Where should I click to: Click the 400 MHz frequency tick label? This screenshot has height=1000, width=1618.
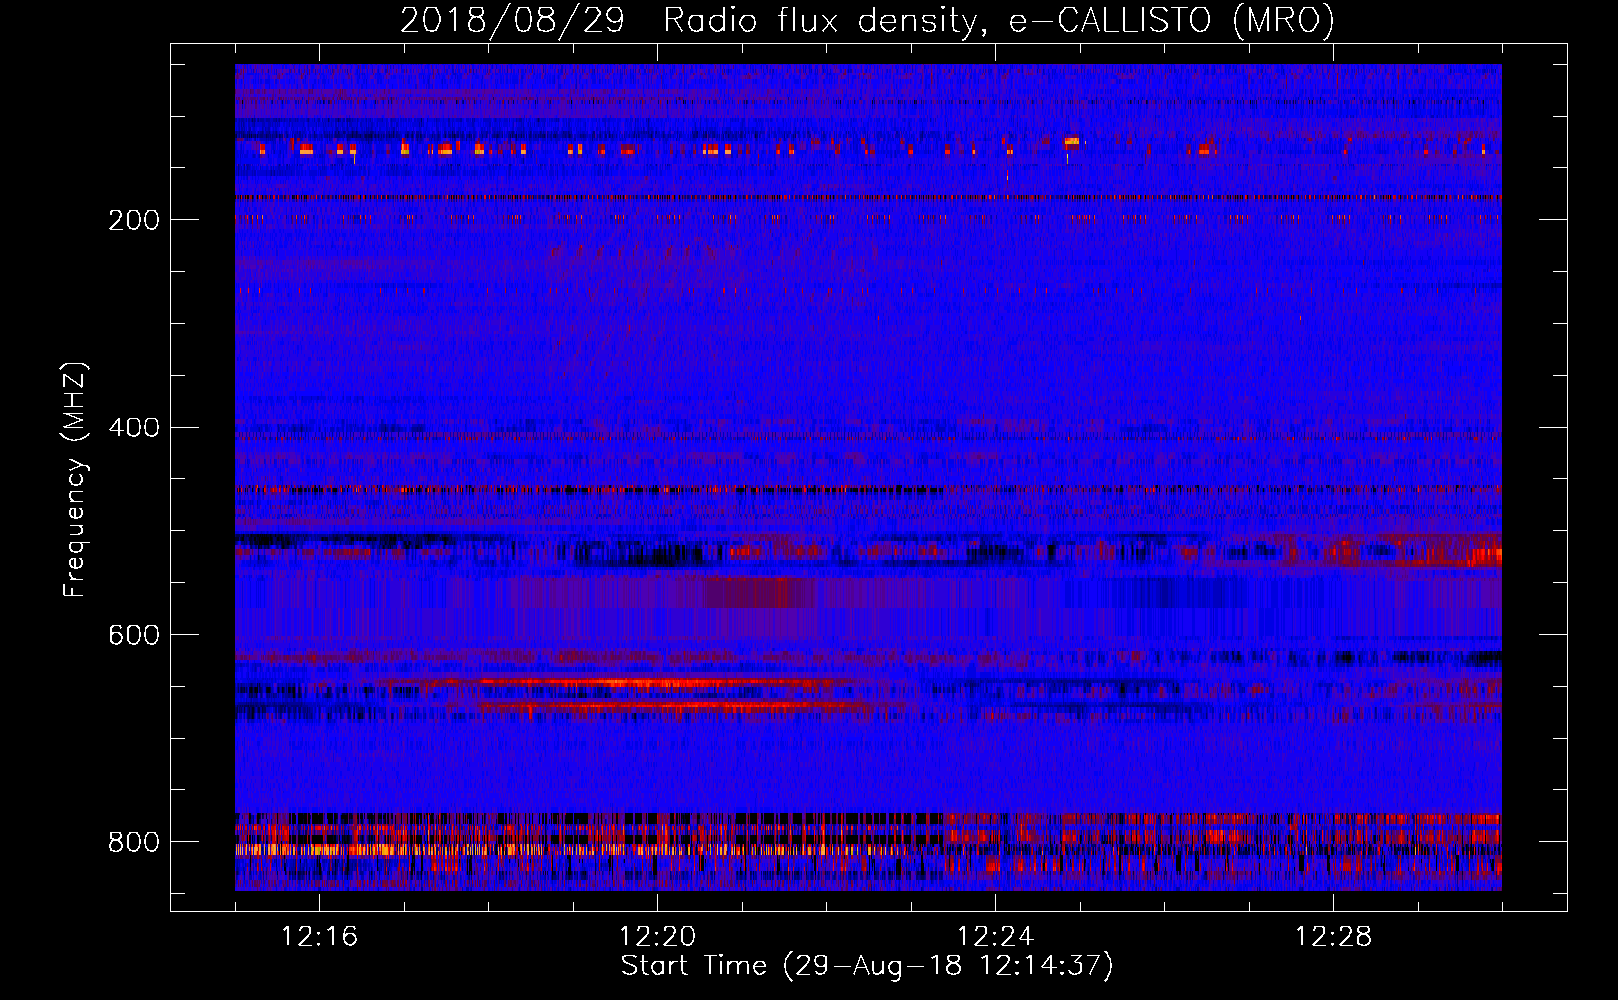coord(134,428)
